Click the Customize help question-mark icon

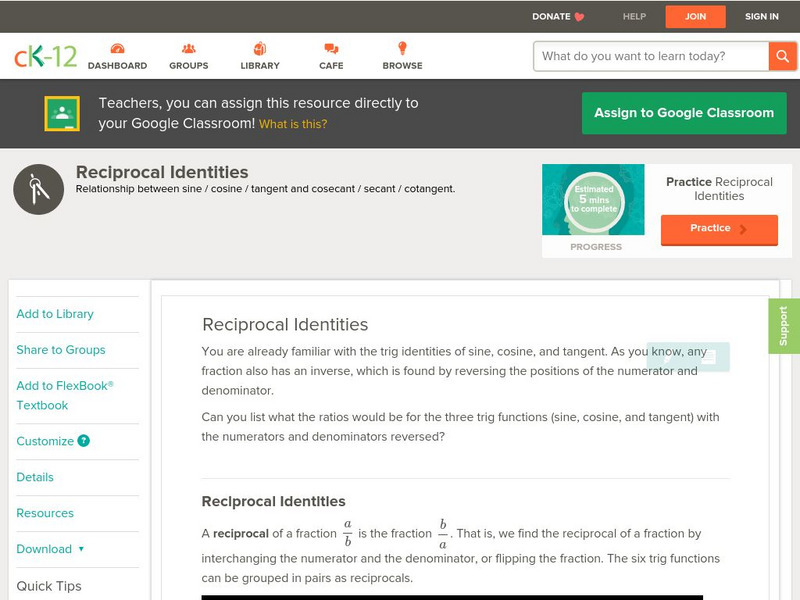pos(84,441)
